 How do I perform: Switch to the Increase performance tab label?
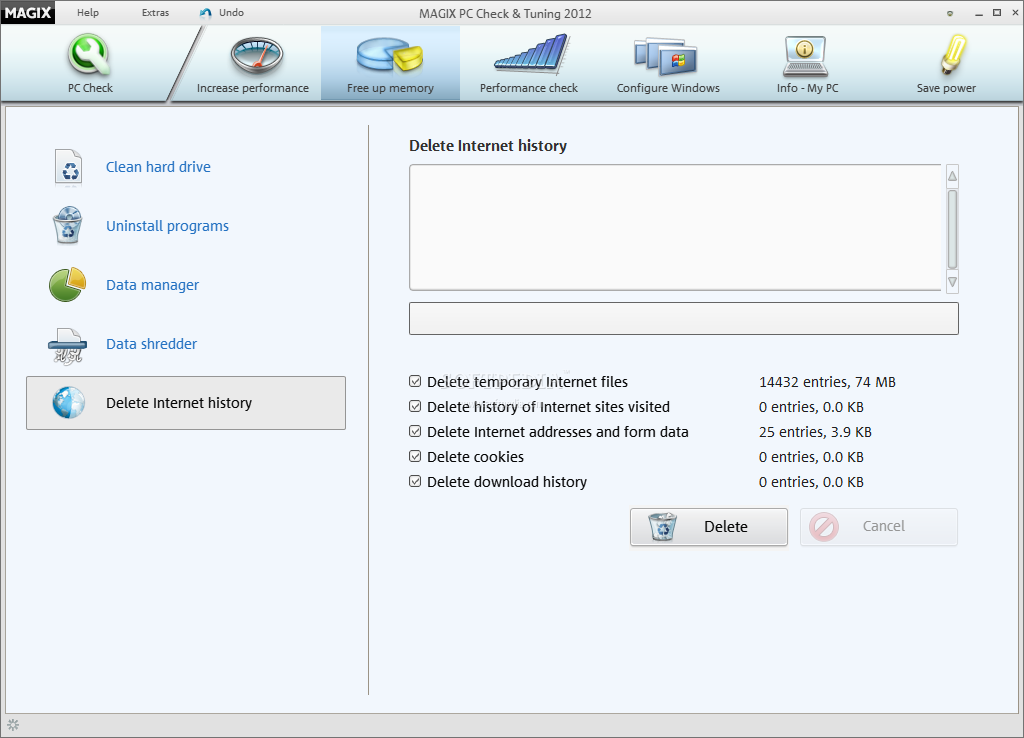[253, 88]
